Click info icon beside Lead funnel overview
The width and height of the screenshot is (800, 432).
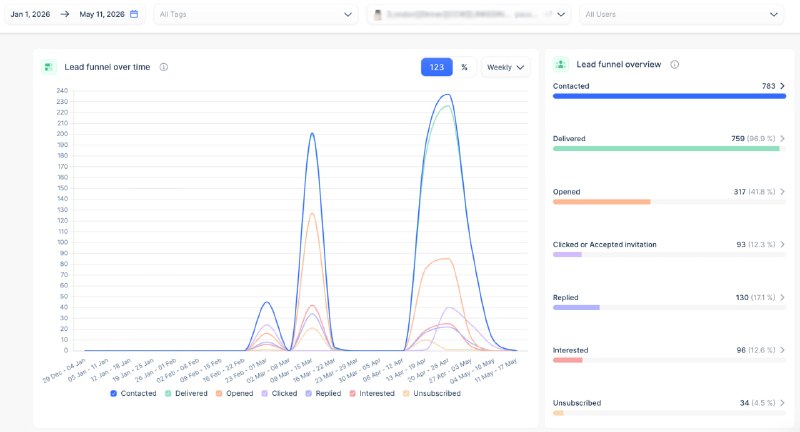(x=674, y=64)
